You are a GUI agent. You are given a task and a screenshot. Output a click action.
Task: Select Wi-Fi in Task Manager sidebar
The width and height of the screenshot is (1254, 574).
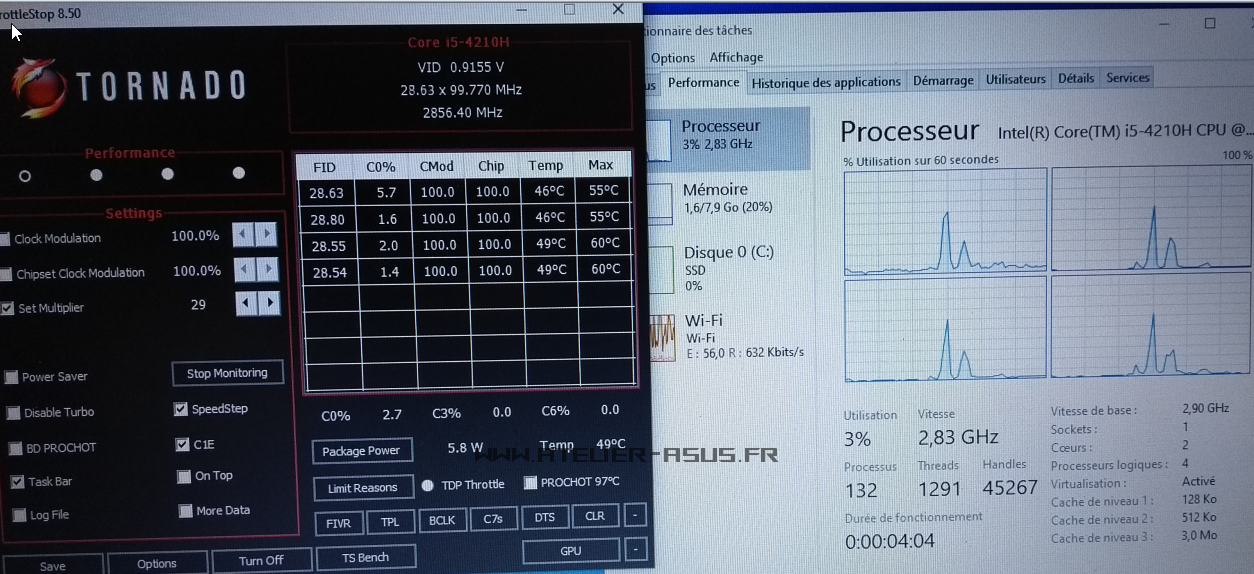tap(729, 336)
